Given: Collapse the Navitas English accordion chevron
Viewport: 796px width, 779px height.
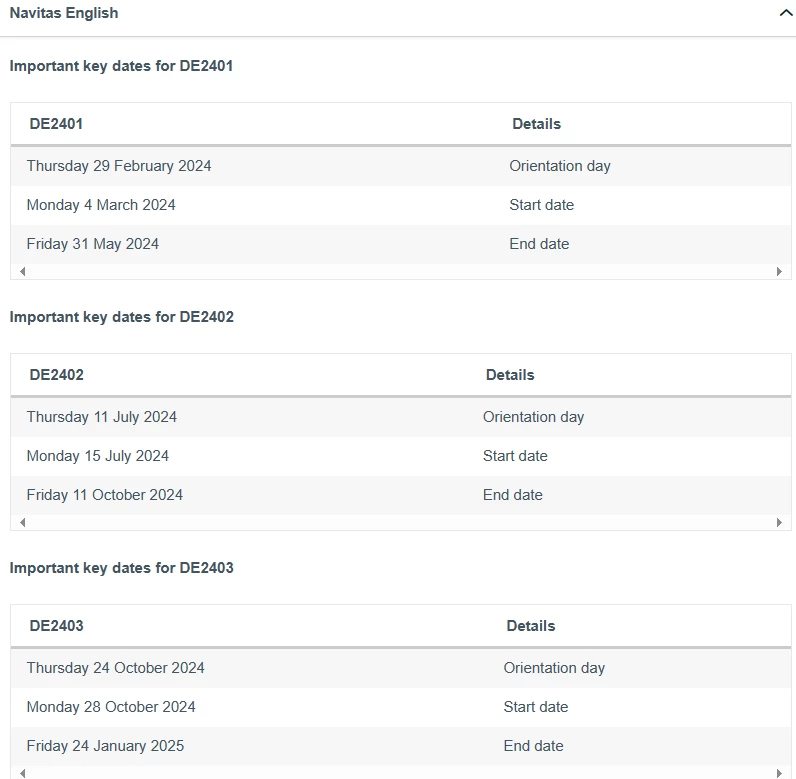Looking at the screenshot, I should click(x=785, y=13).
